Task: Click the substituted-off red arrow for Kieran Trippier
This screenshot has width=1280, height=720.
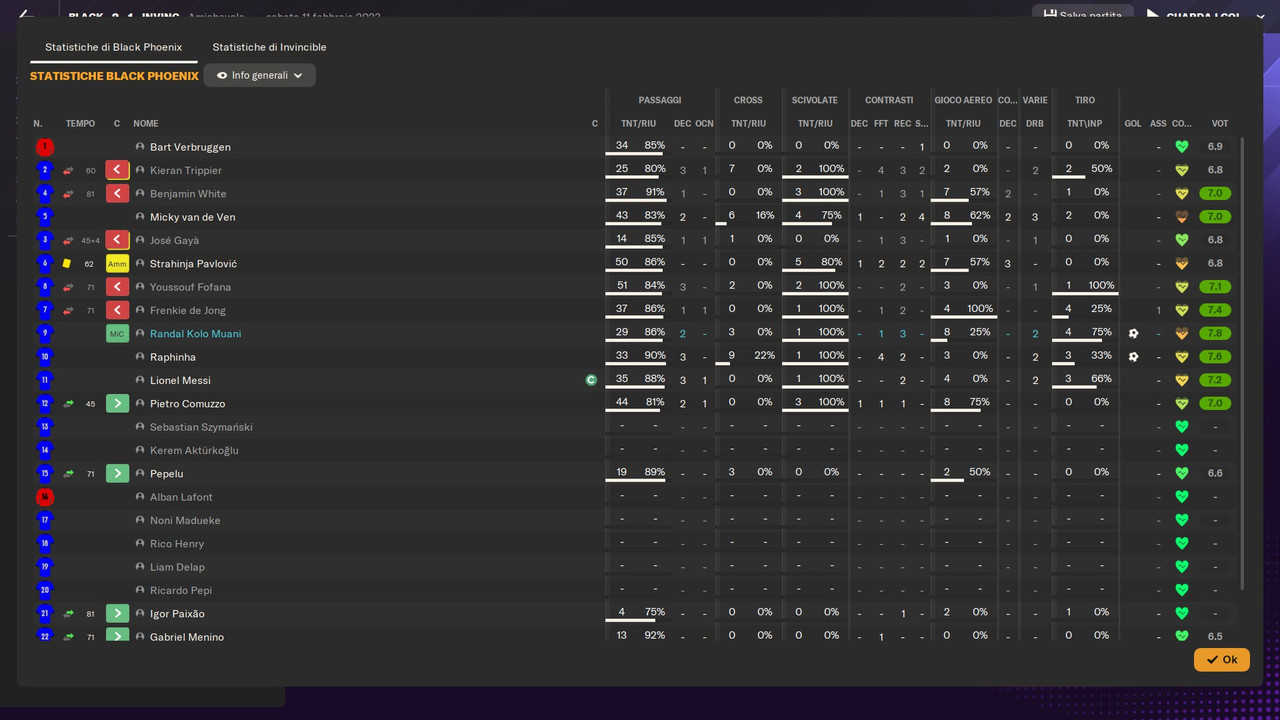Action: 68,171
